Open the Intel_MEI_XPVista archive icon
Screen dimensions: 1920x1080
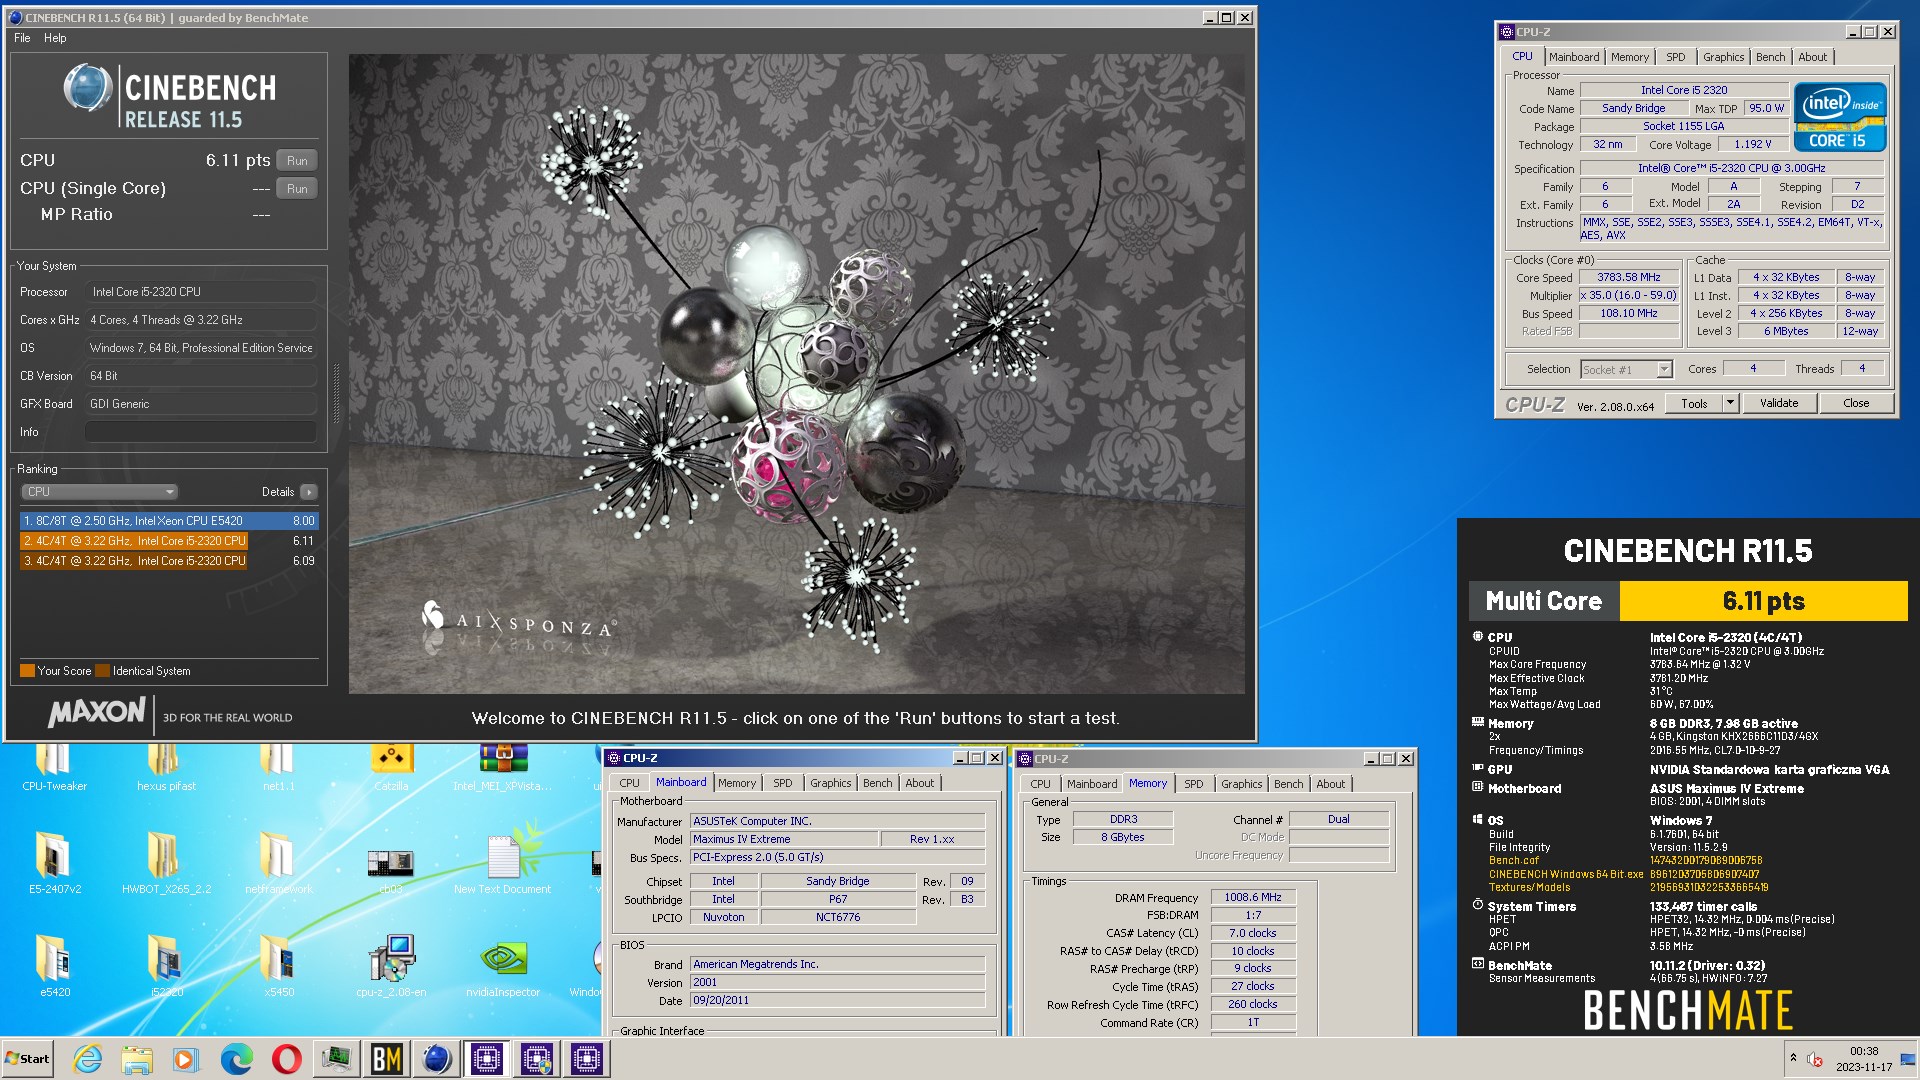coord(503,767)
